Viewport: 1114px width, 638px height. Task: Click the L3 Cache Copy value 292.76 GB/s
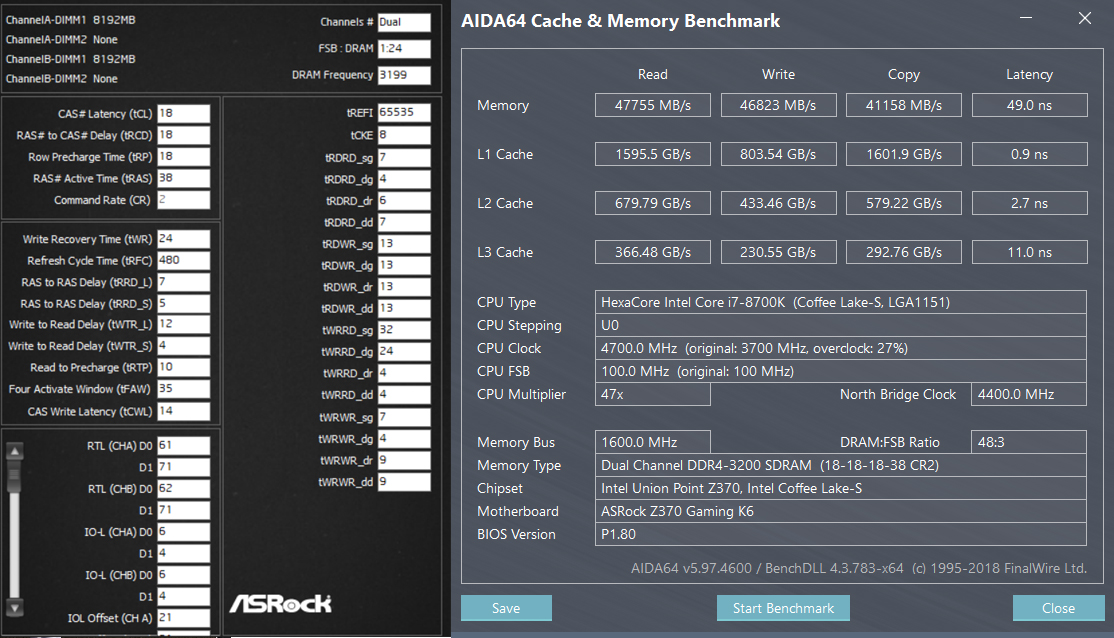pyautogui.click(x=904, y=252)
